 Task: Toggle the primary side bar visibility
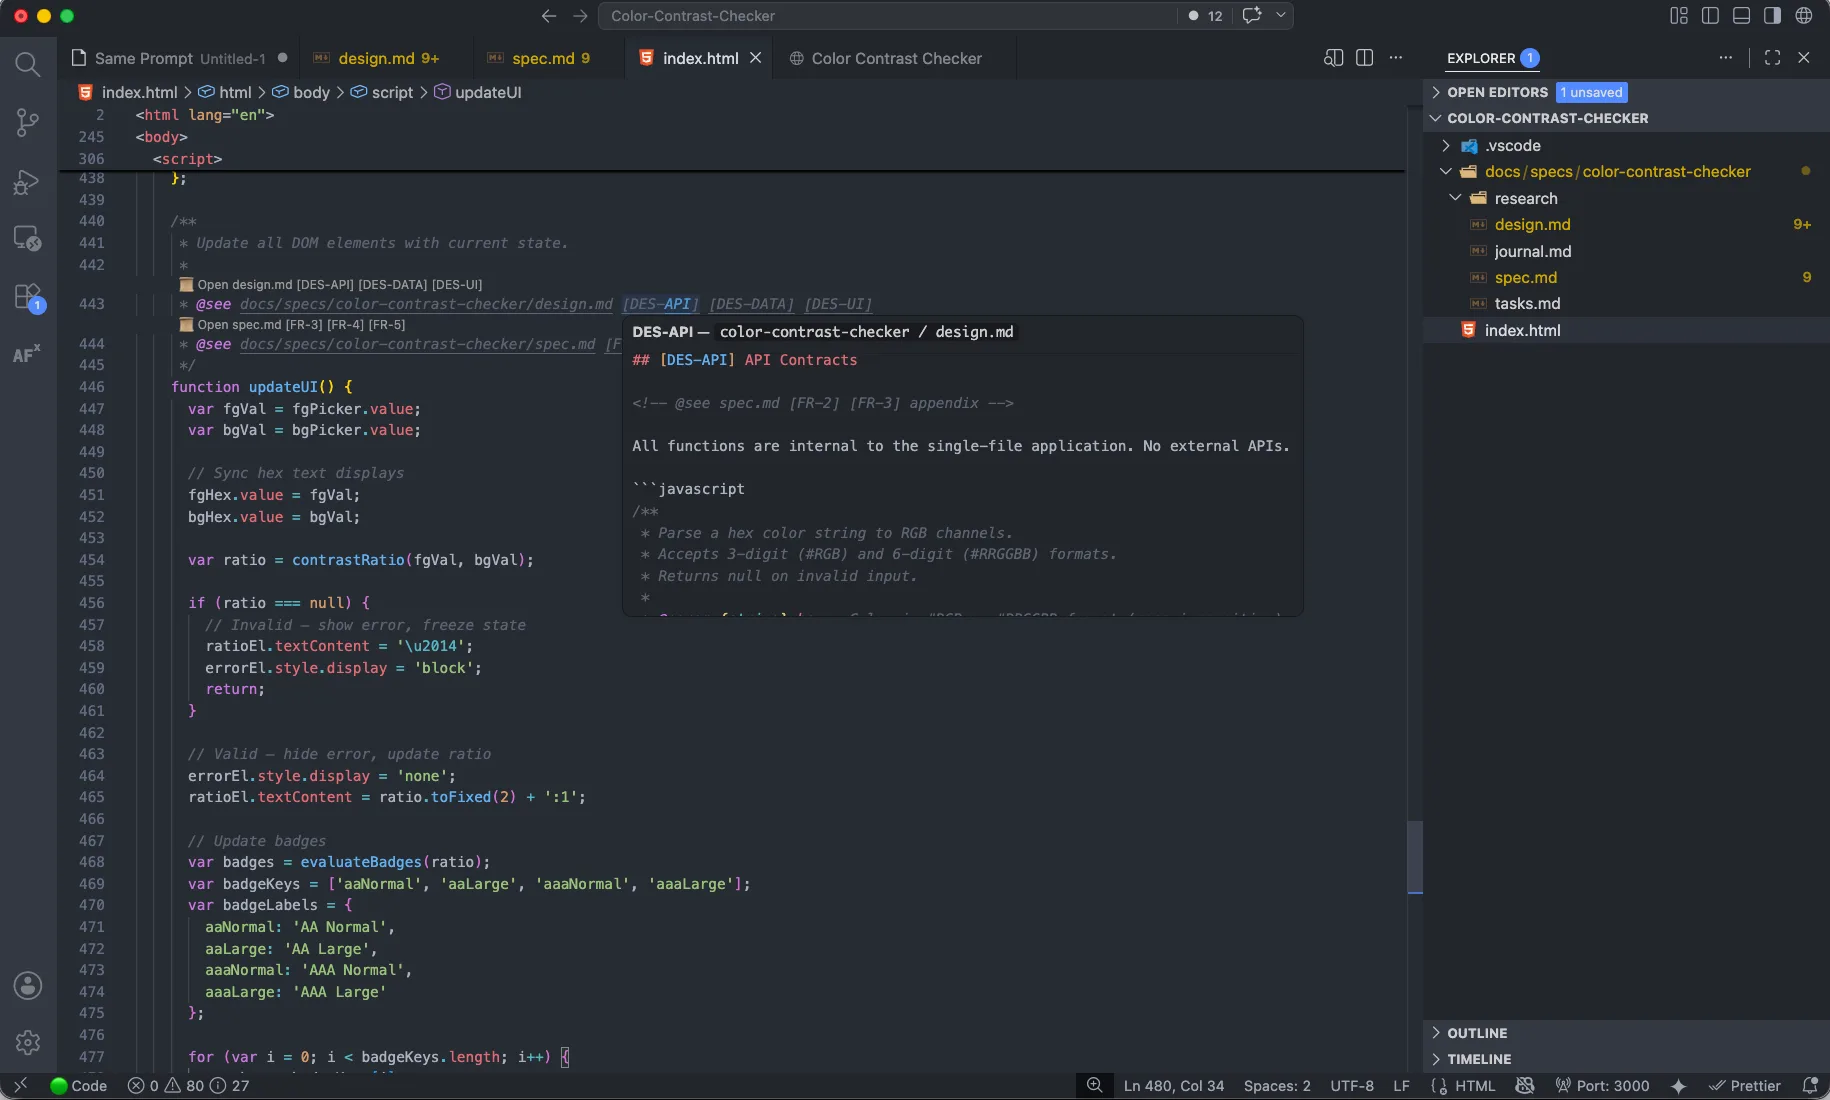[1710, 16]
